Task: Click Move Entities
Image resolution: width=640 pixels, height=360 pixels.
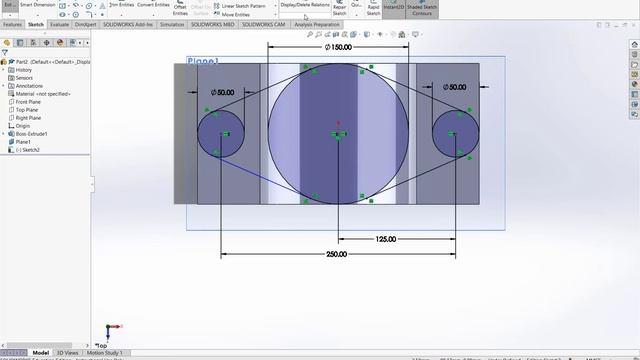Action: point(231,14)
